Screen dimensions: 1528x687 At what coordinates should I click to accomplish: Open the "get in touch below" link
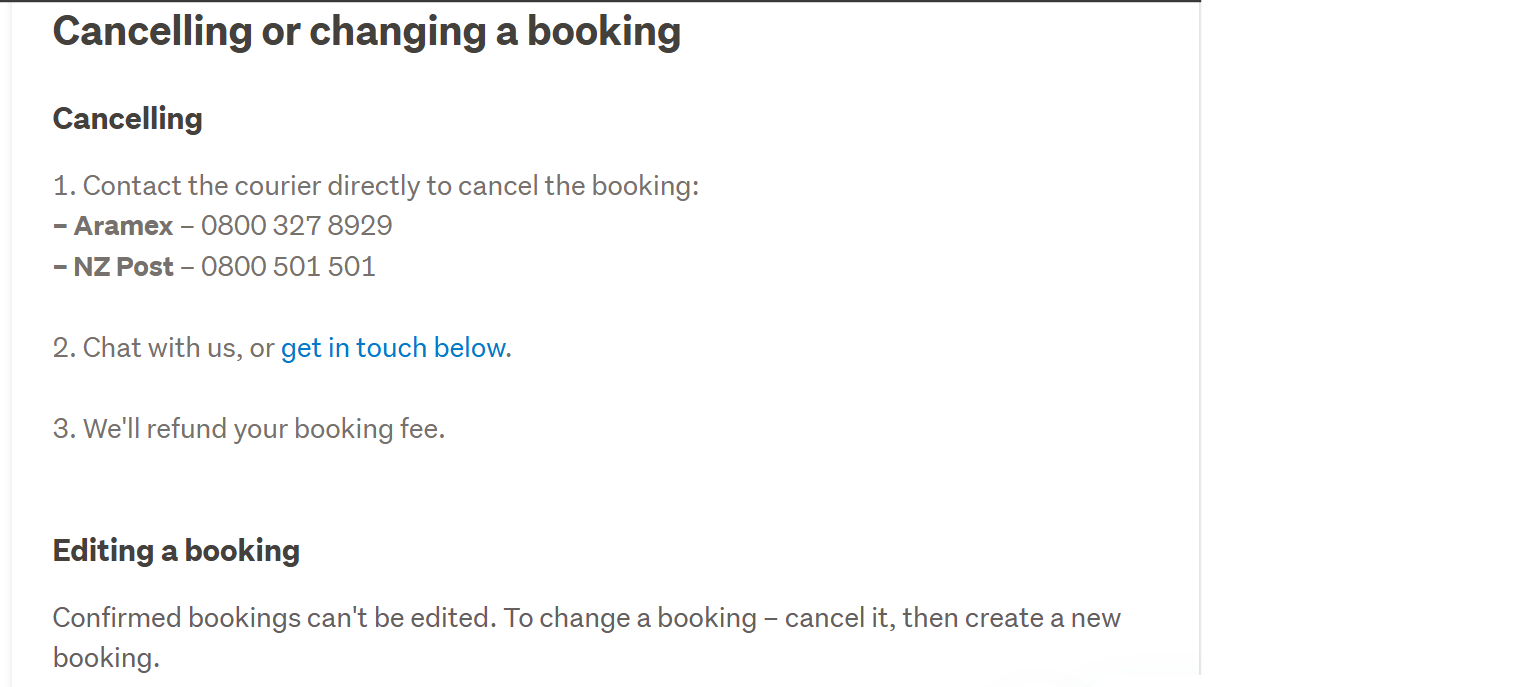point(393,348)
